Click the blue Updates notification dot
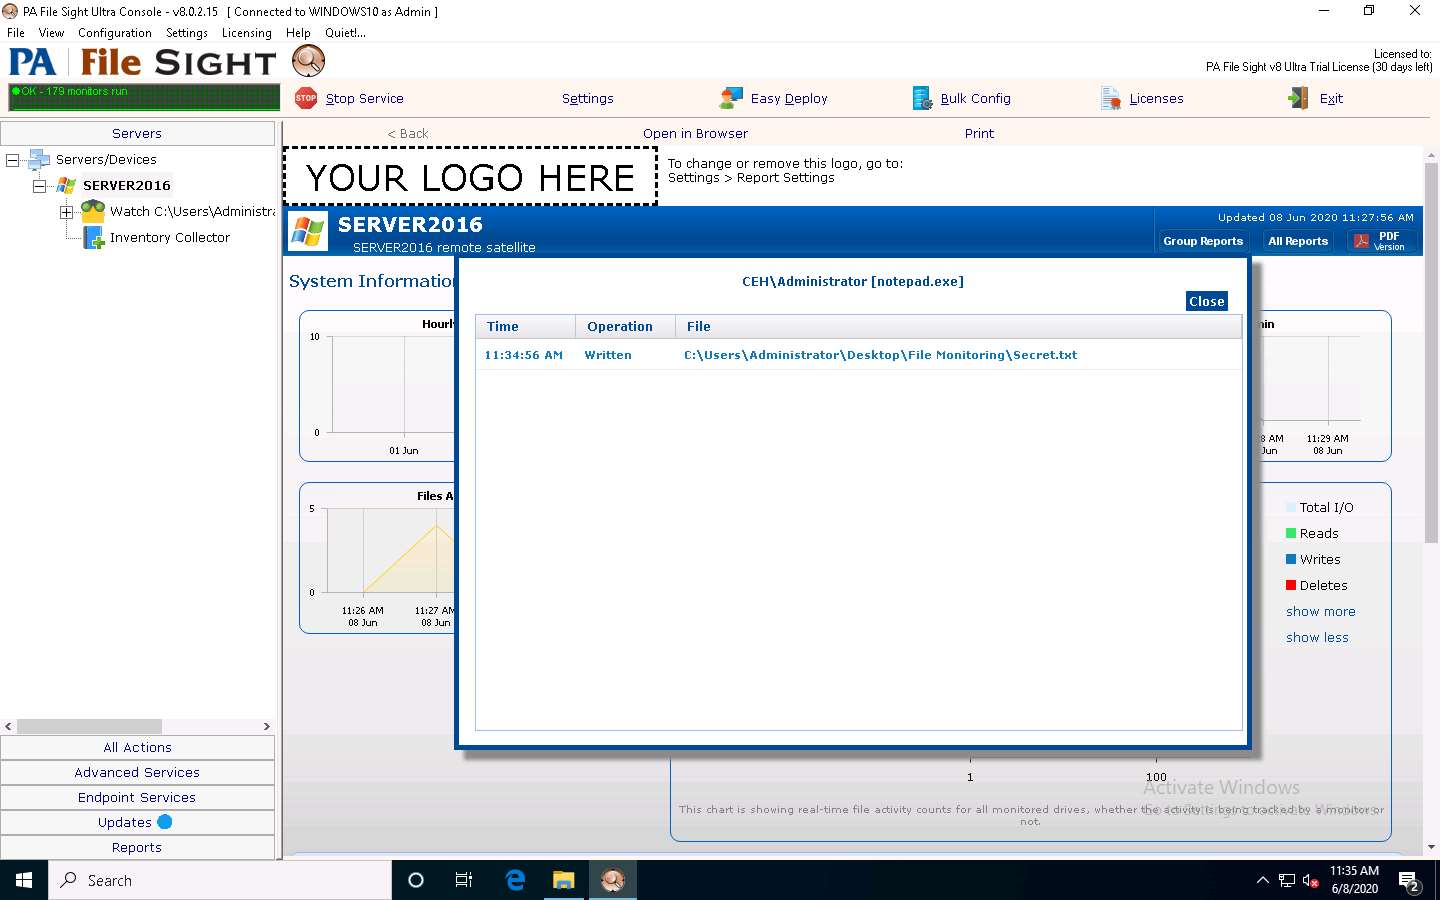1440x900 pixels. (x=165, y=822)
